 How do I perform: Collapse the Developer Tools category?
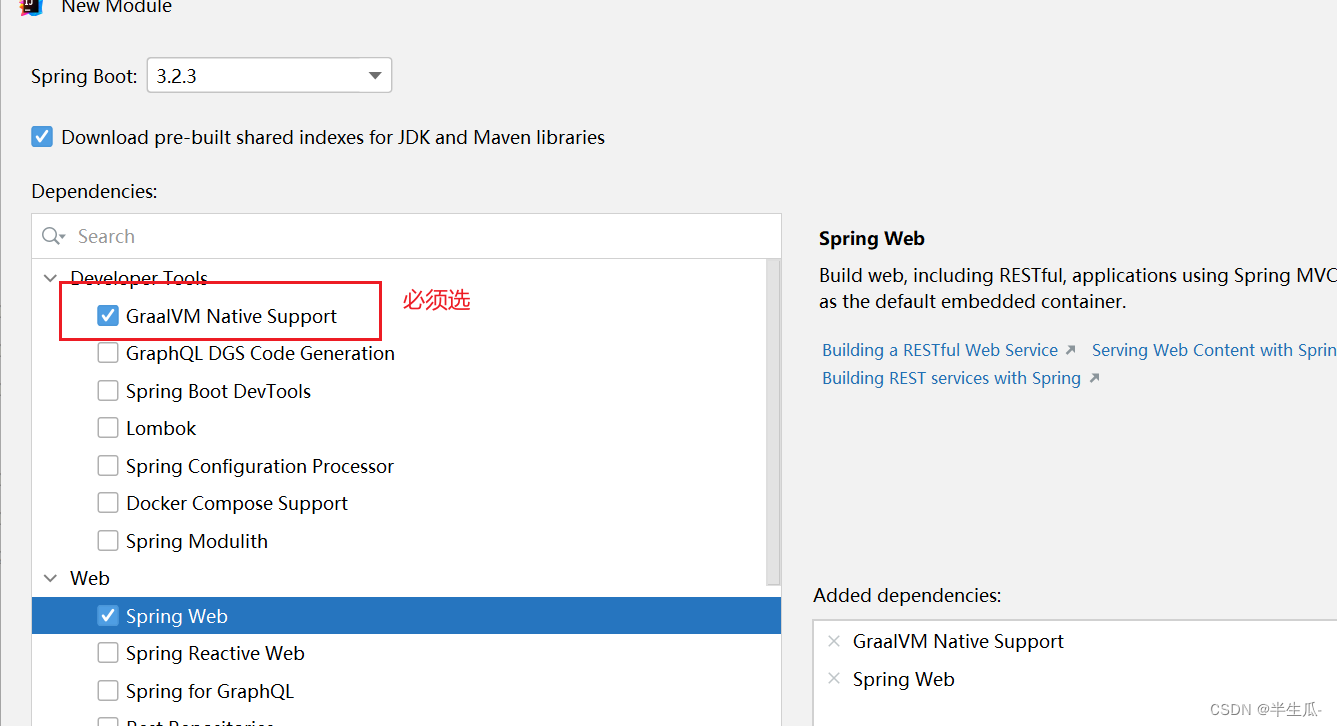tap(50, 278)
